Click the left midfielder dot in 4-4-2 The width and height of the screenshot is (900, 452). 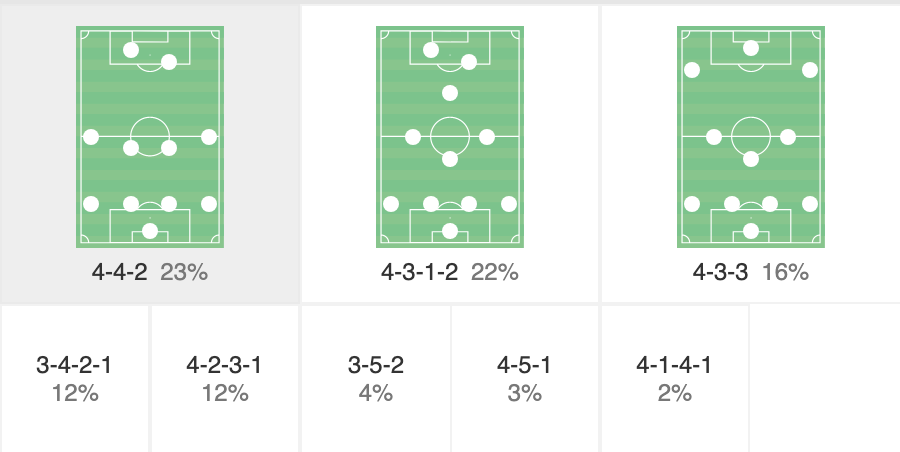(x=91, y=137)
